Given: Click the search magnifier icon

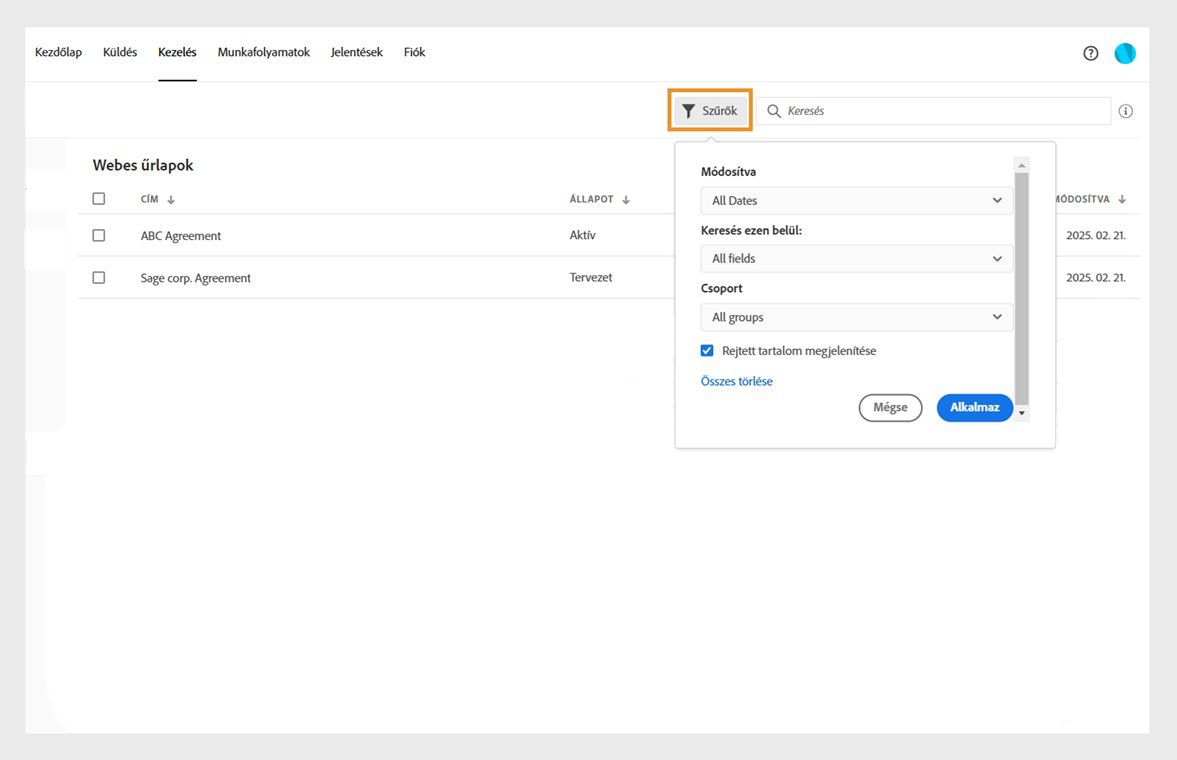Looking at the screenshot, I should pos(774,111).
